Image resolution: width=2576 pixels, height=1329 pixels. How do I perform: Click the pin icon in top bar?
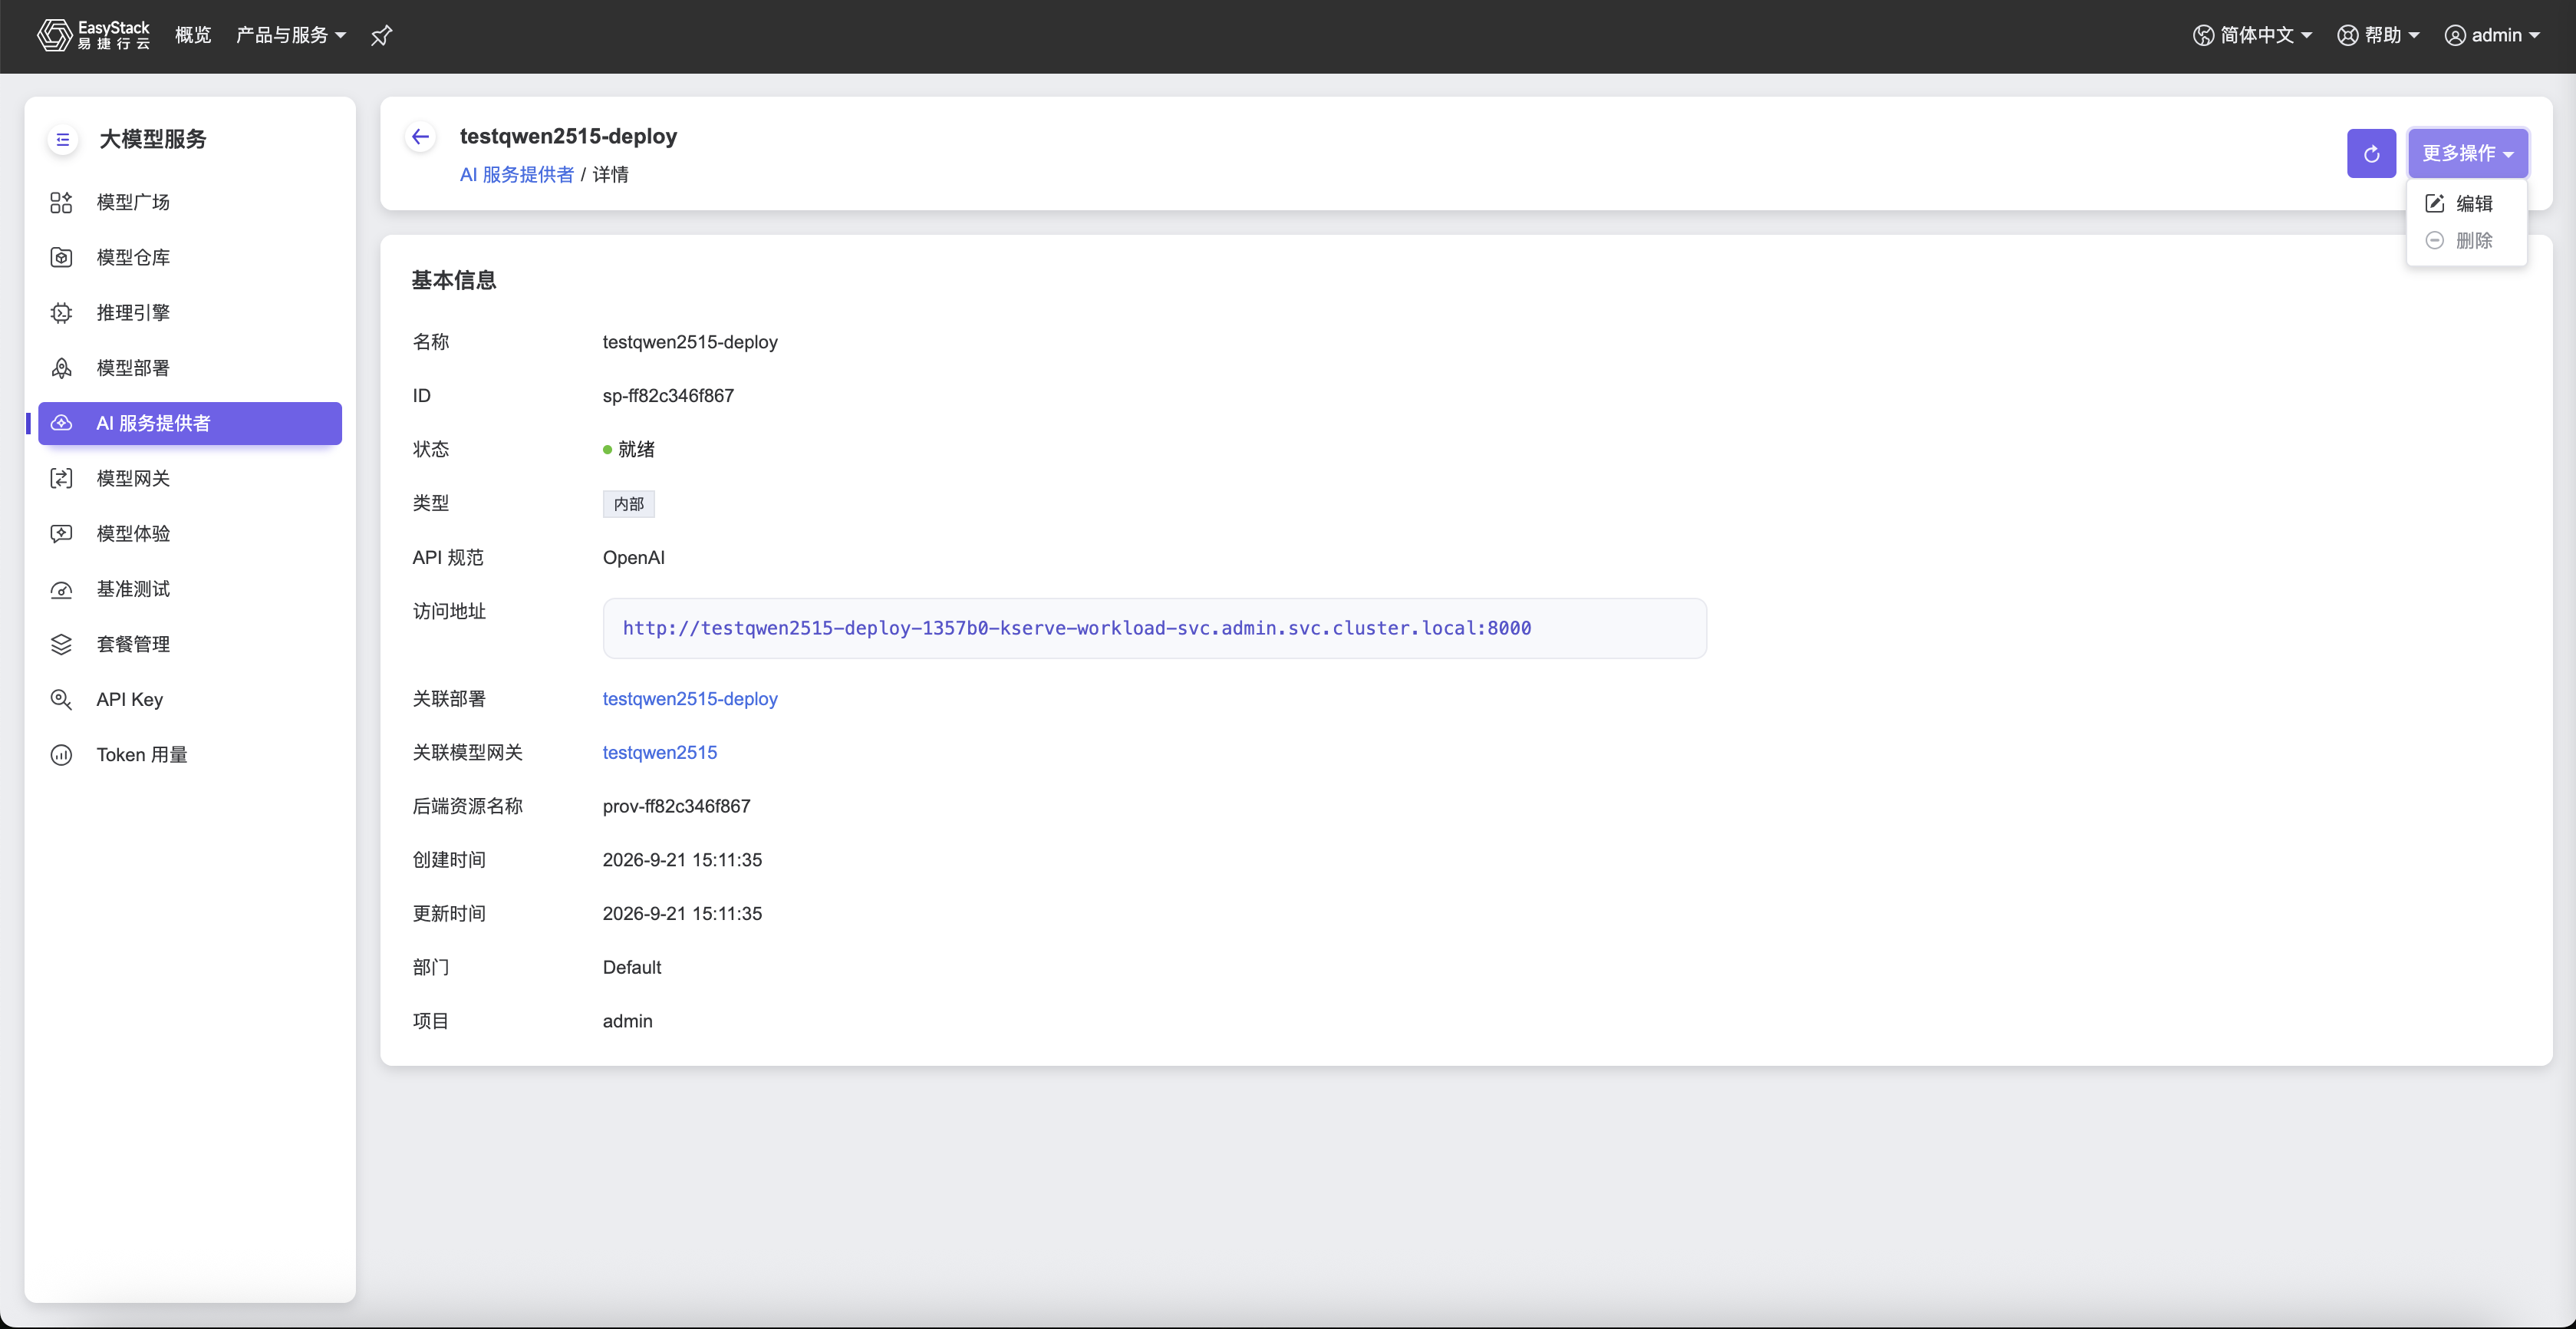click(x=381, y=36)
